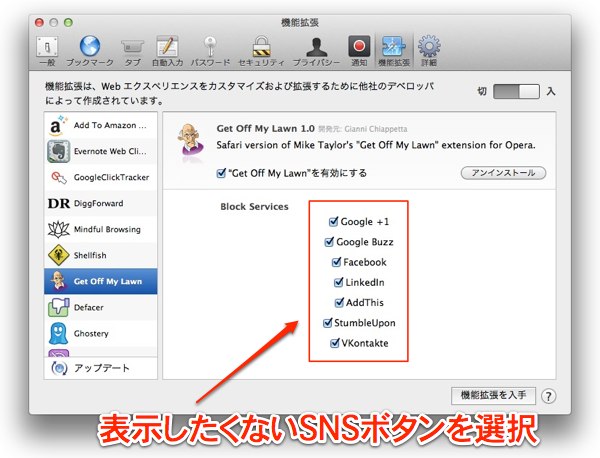Open the パスワード key pane
The height and width of the screenshot is (458, 600).
click(210, 51)
